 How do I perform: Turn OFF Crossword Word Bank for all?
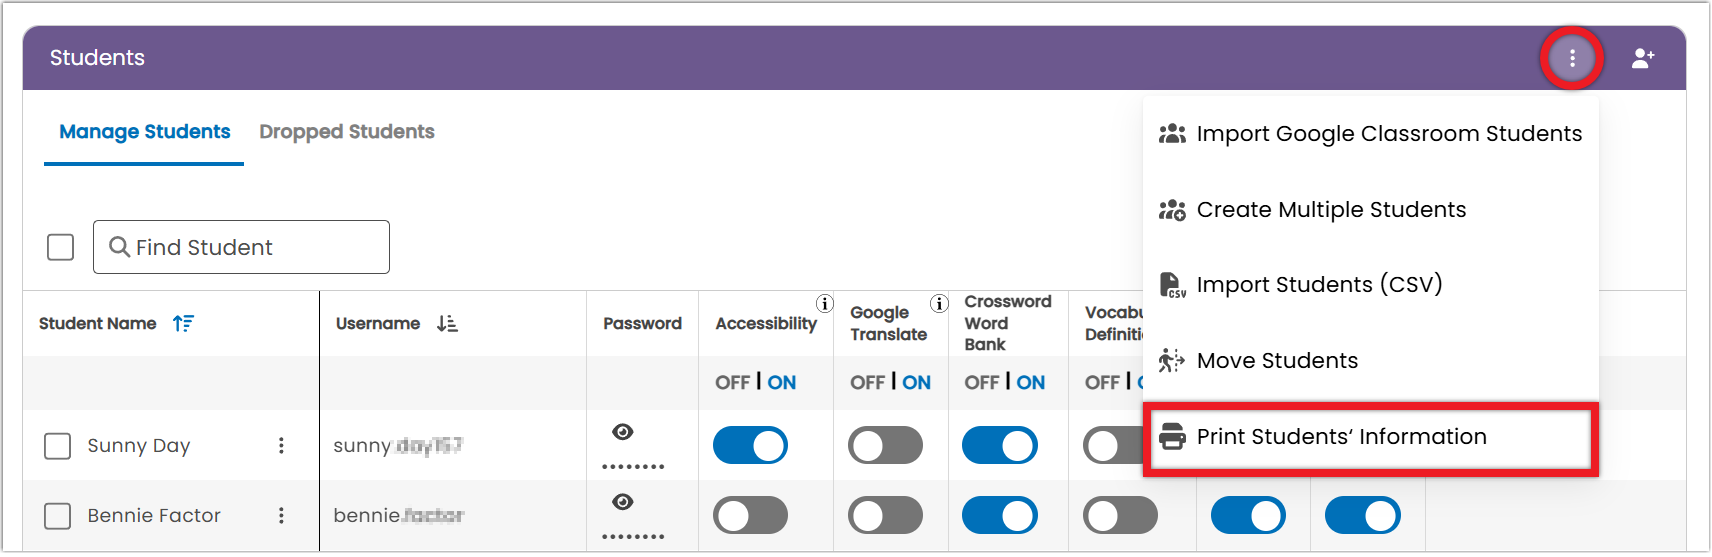982,382
